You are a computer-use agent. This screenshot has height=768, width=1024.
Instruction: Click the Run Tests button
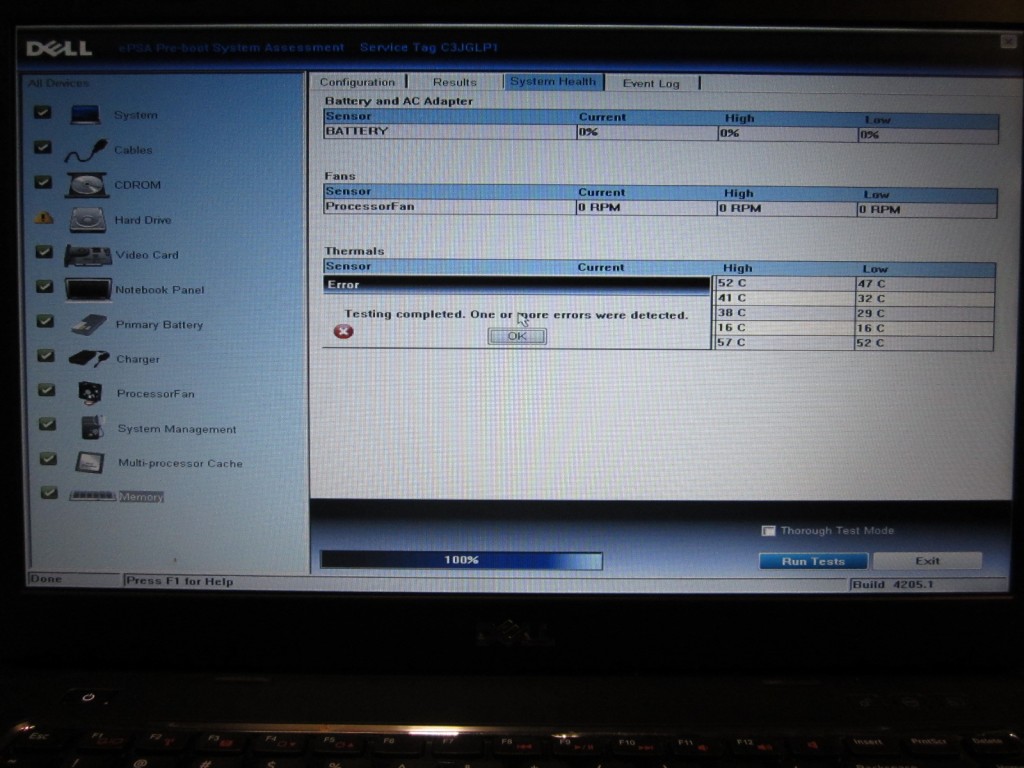click(813, 561)
